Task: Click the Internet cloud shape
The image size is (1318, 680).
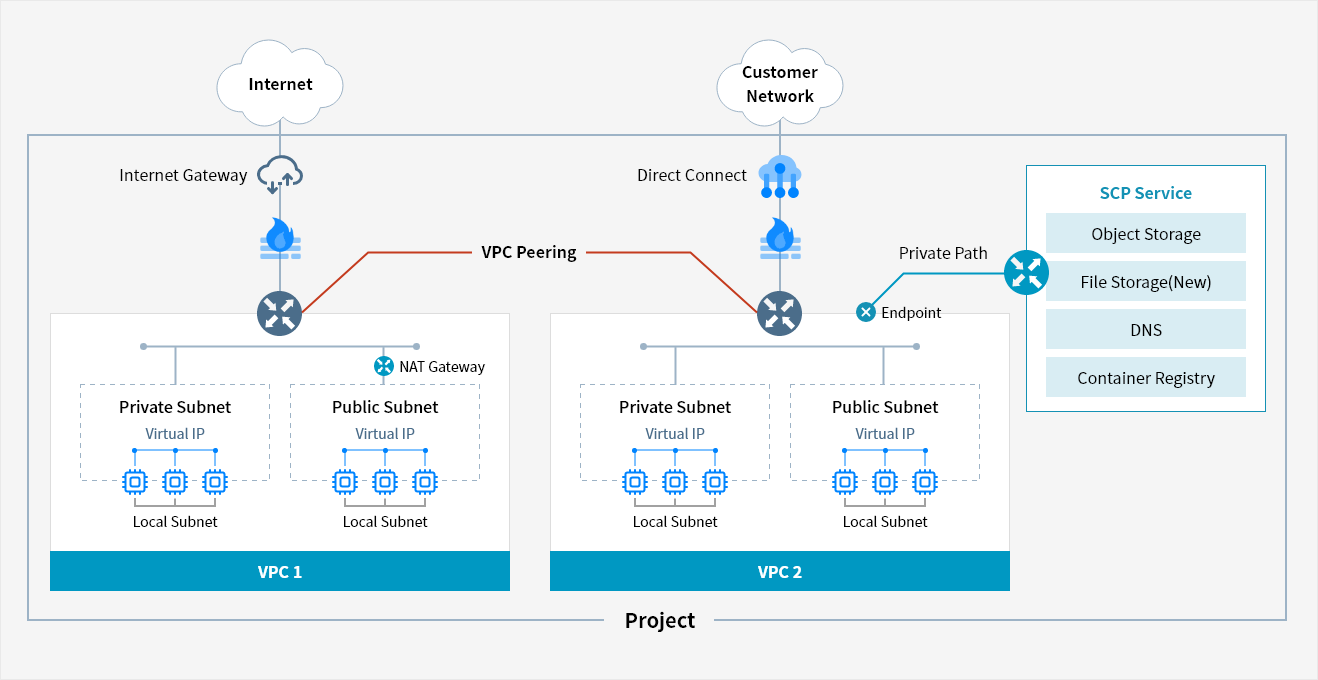Action: (x=280, y=84)
